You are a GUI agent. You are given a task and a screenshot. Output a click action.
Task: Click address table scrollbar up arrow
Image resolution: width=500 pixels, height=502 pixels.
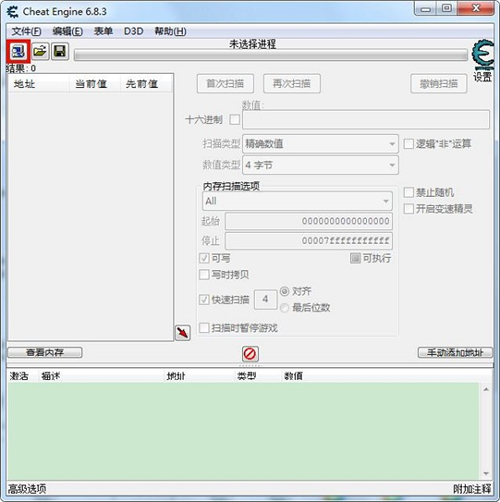pyautogui.click(x=486, y=389)
